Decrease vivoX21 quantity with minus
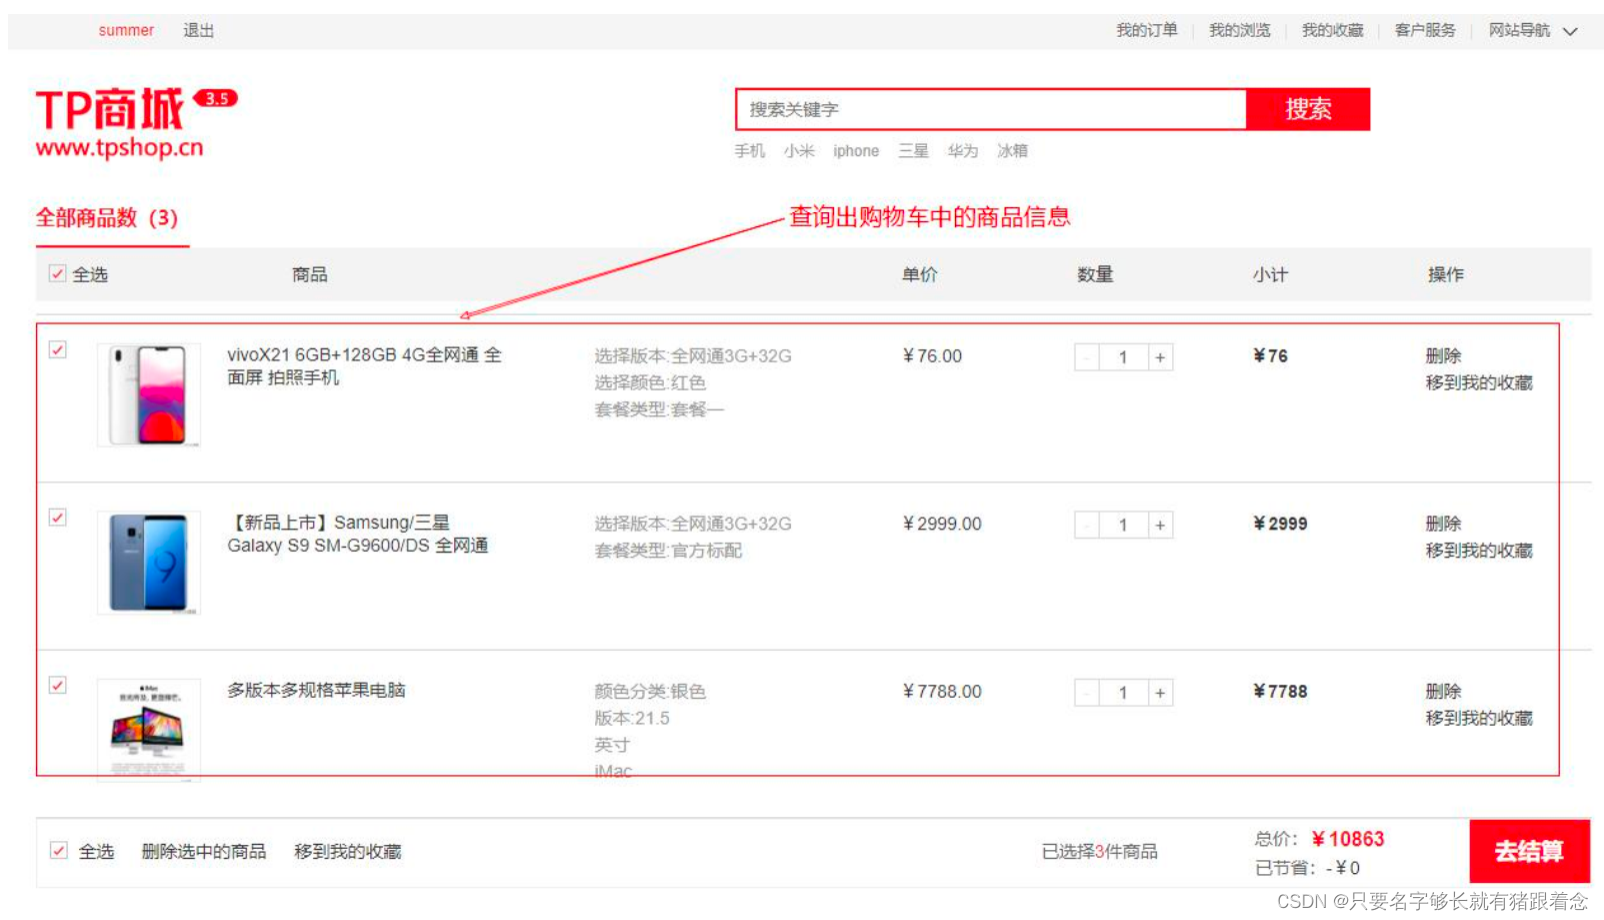This screenshot has width=1604, height=920. pos(1087,357)
